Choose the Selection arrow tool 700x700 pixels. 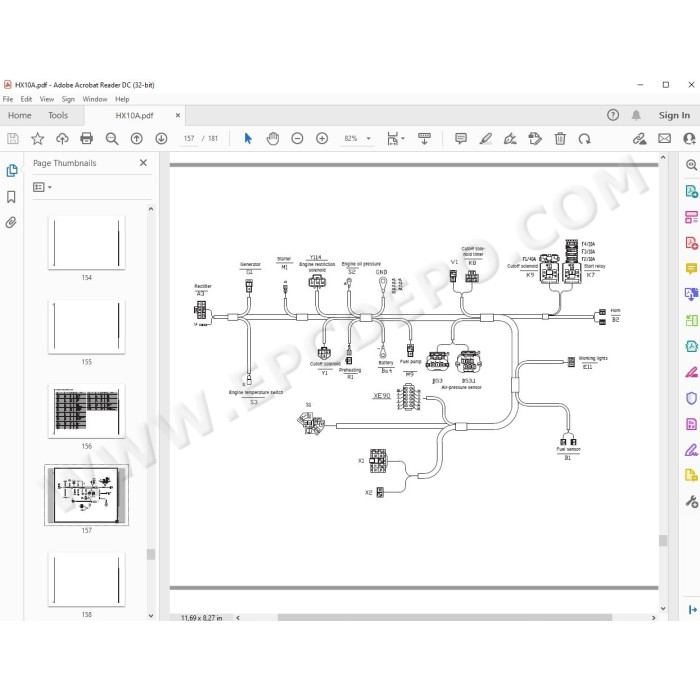click(x=248, y=139)
